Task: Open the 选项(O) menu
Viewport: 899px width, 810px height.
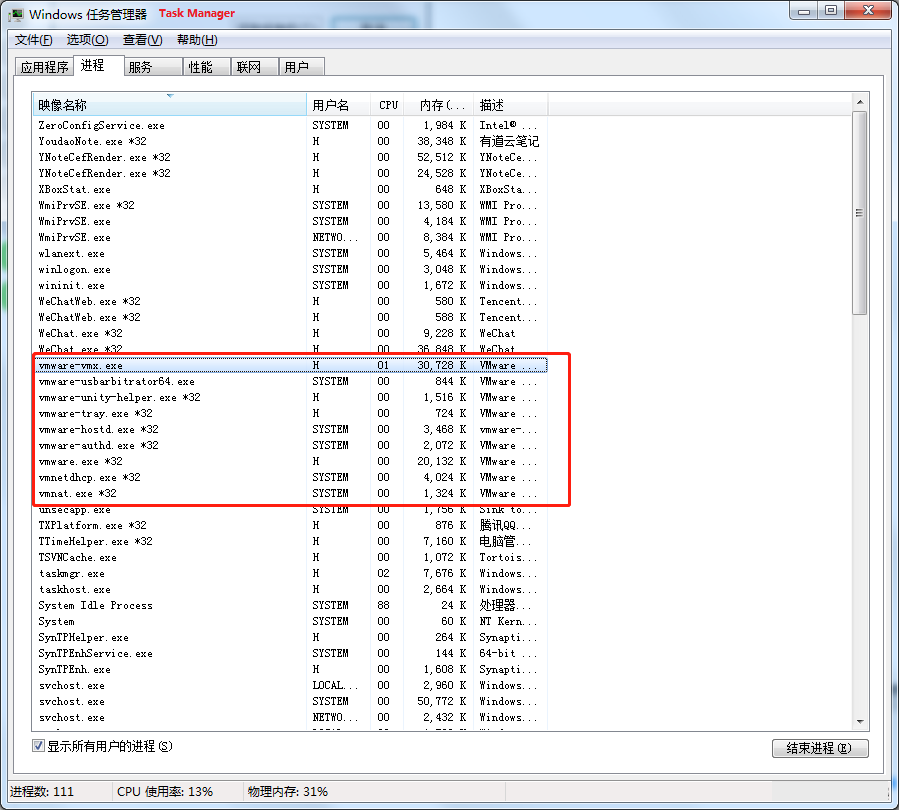Action: click(x=87, y=40)
